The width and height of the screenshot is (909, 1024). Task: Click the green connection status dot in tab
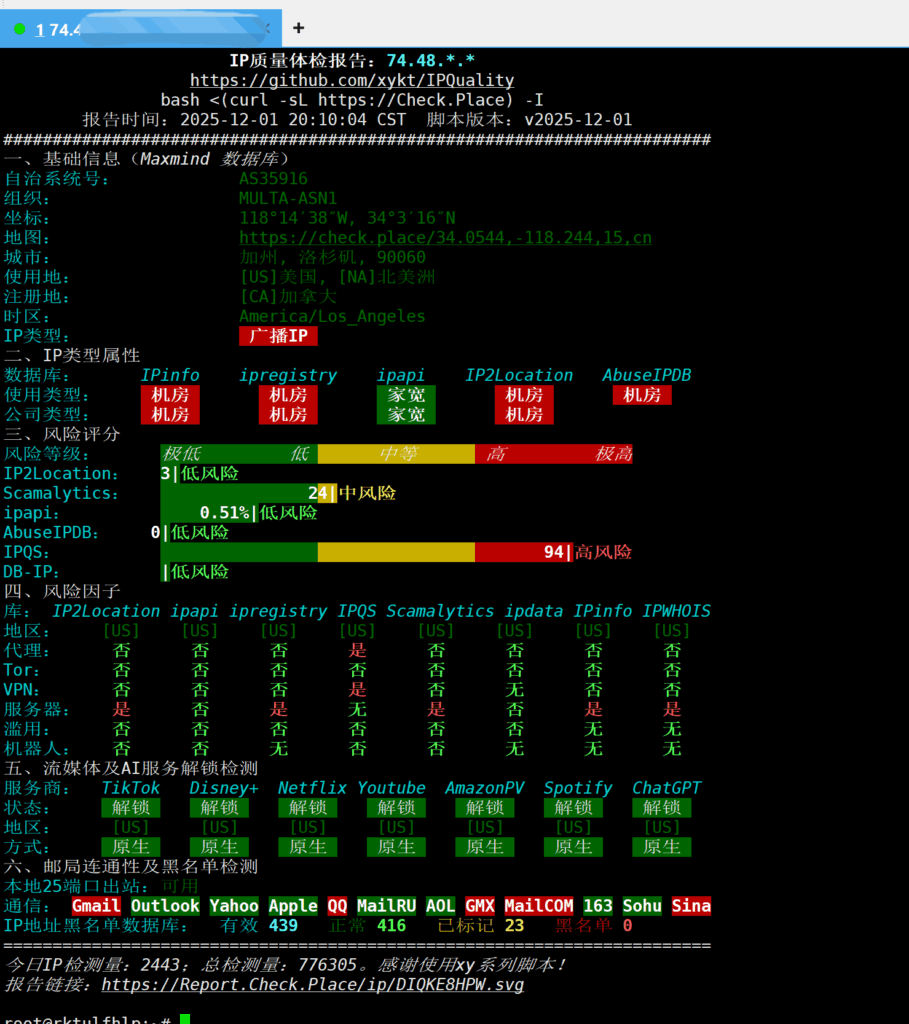19,29
